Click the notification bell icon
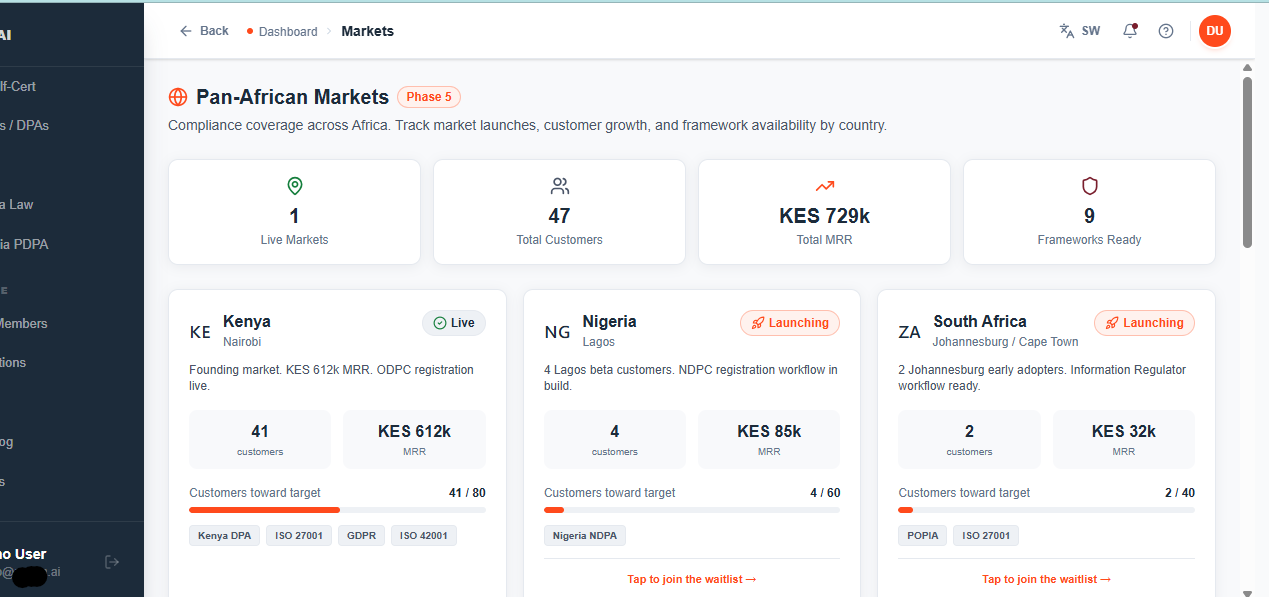The image size is (1269, 597). click(1130, 31)
